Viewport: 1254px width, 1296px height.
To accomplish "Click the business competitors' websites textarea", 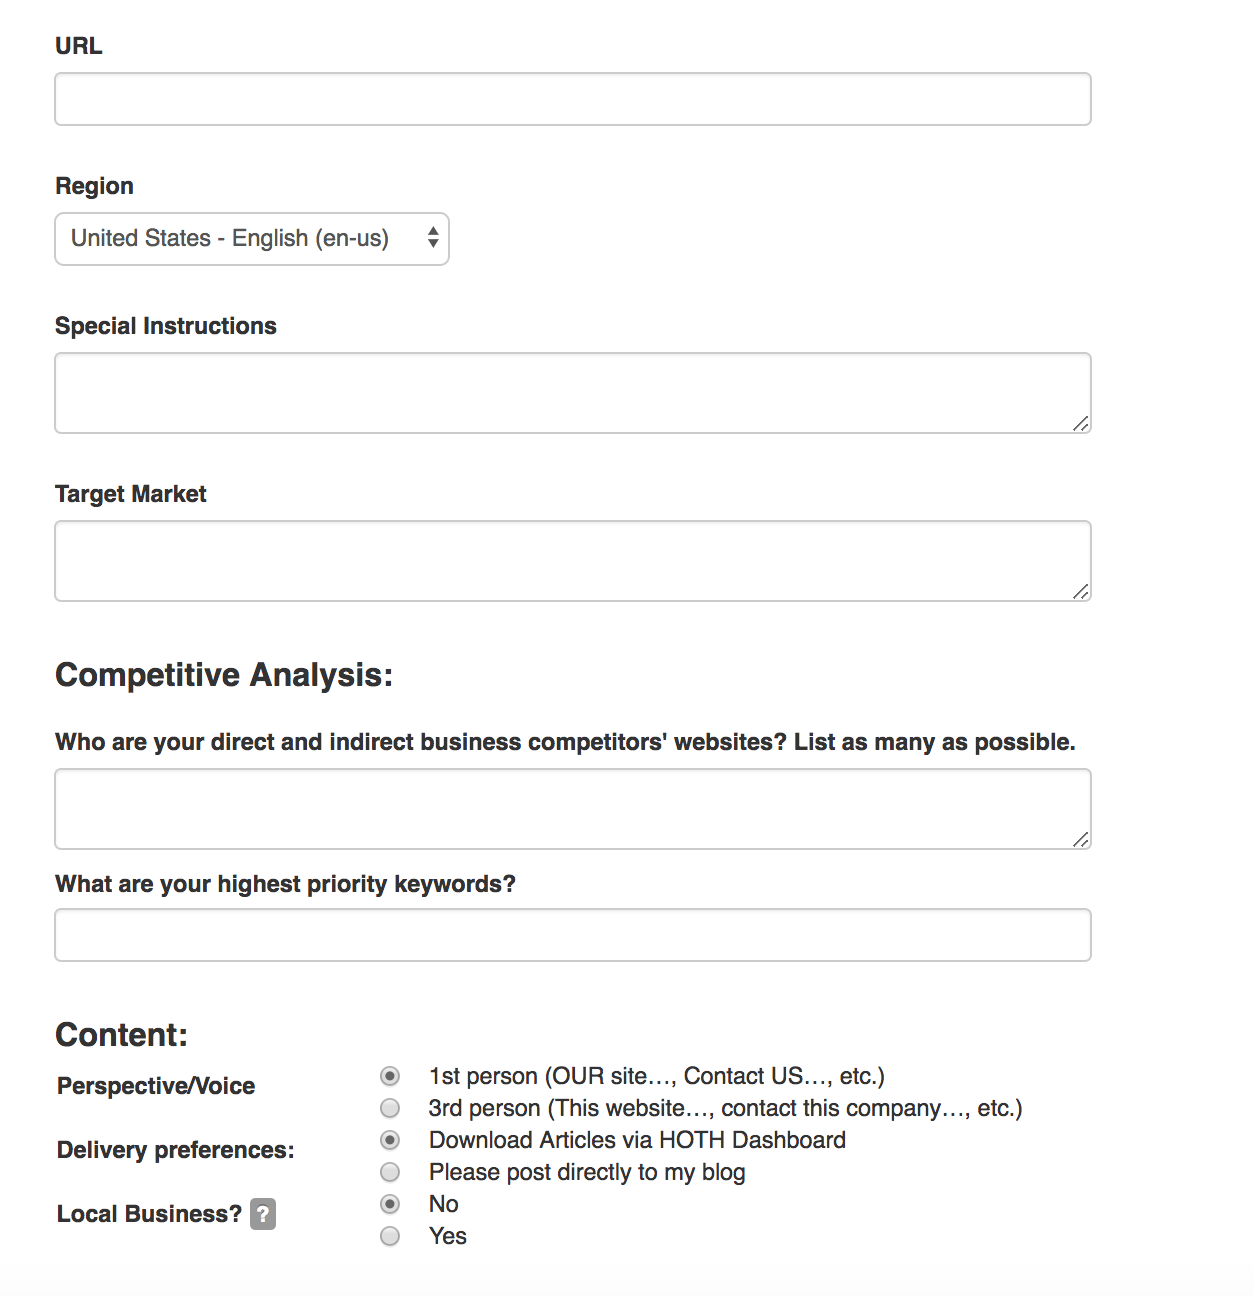I will pos(573,809).
